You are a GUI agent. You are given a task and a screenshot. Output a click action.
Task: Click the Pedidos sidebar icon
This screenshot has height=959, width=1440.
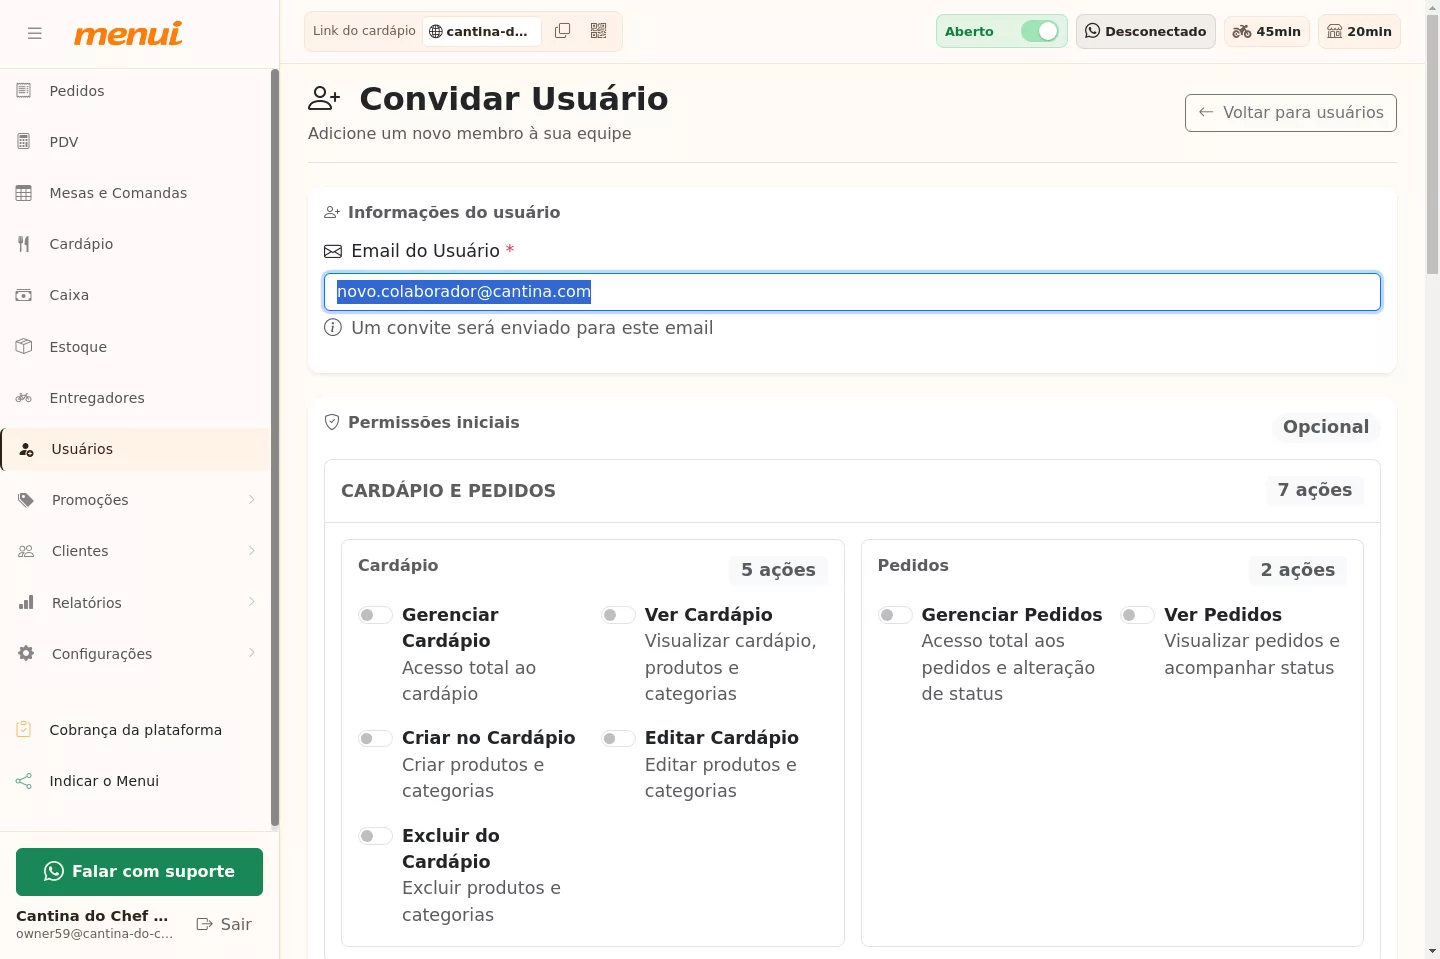[x=24, y=91]
